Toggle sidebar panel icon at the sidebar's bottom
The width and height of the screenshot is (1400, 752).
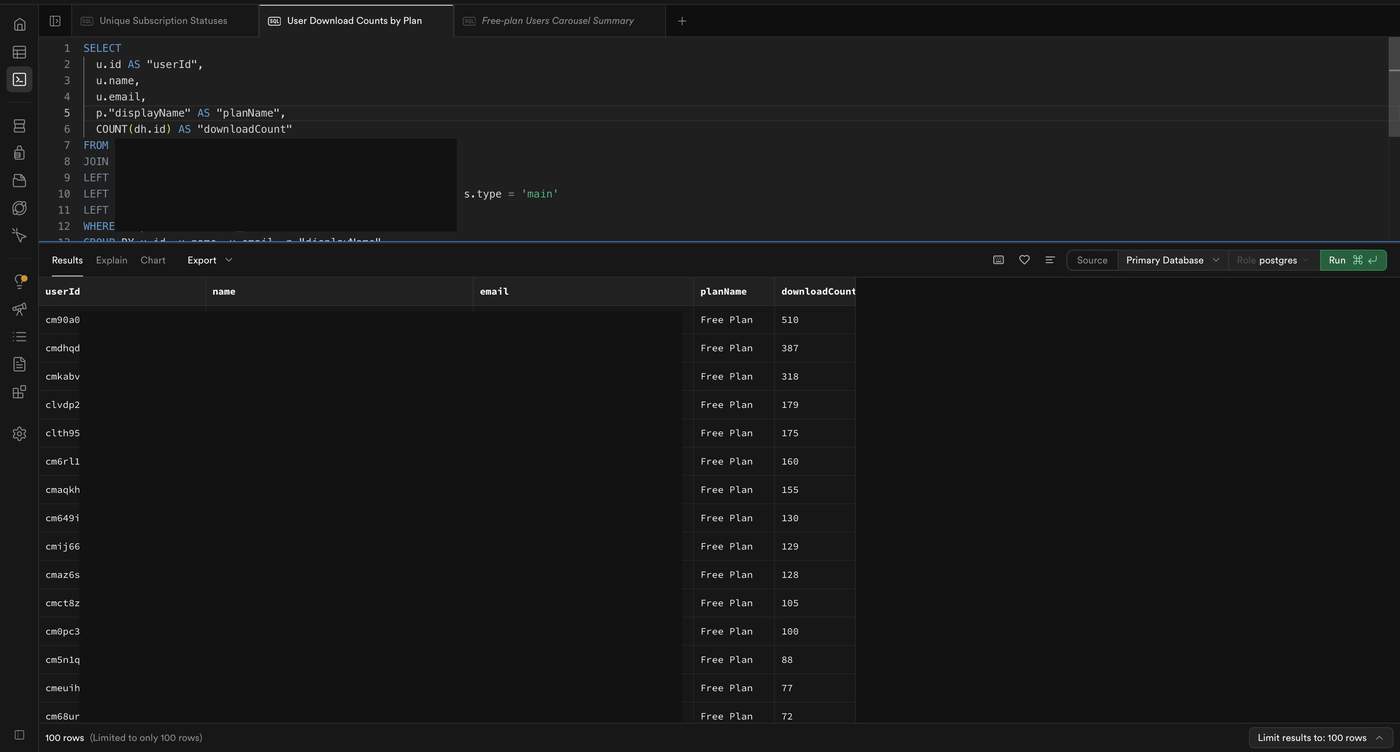point(19,735)
